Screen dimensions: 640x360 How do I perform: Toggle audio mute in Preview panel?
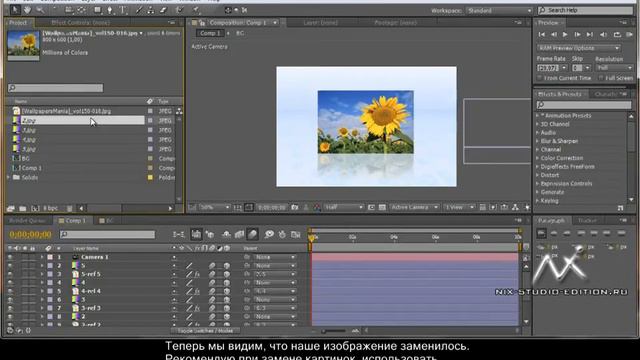603,35
